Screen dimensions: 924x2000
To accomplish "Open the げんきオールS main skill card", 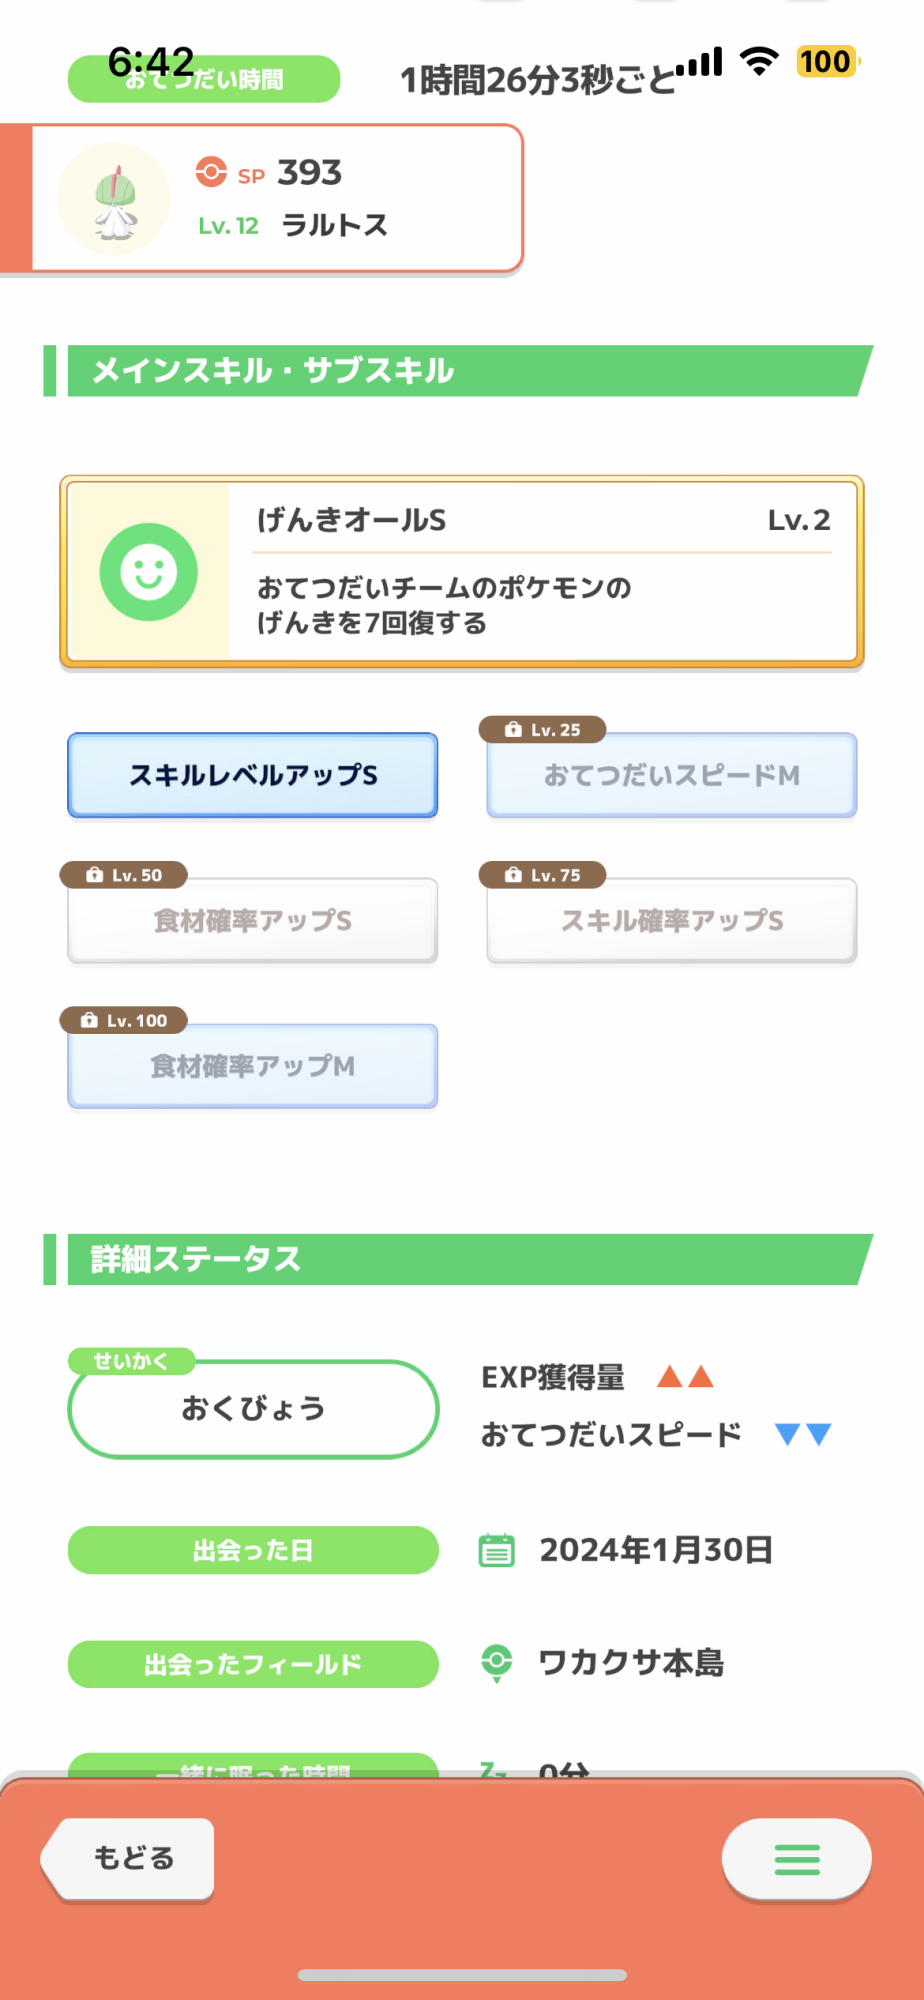I will (x=462, y=572).
